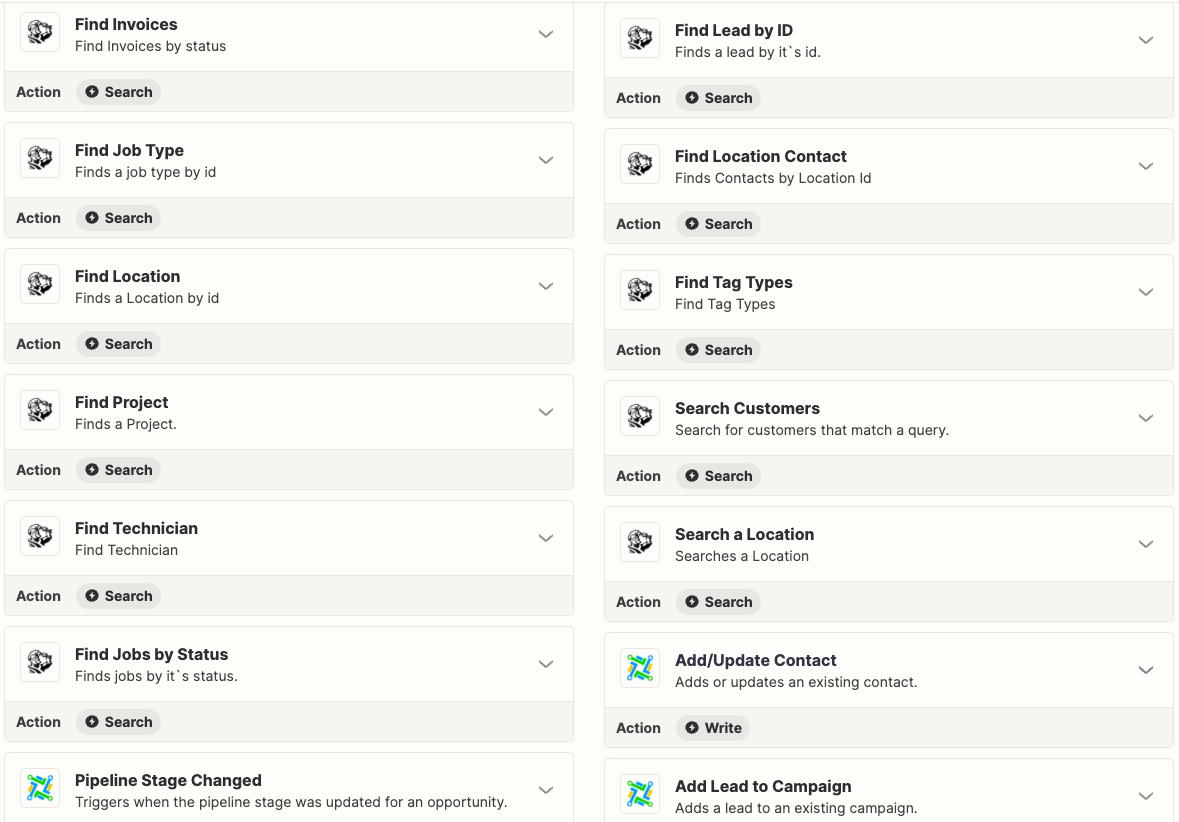Click the app icon next to Search Customers
The image size is (1179, 822).
[x=640, y=418]
